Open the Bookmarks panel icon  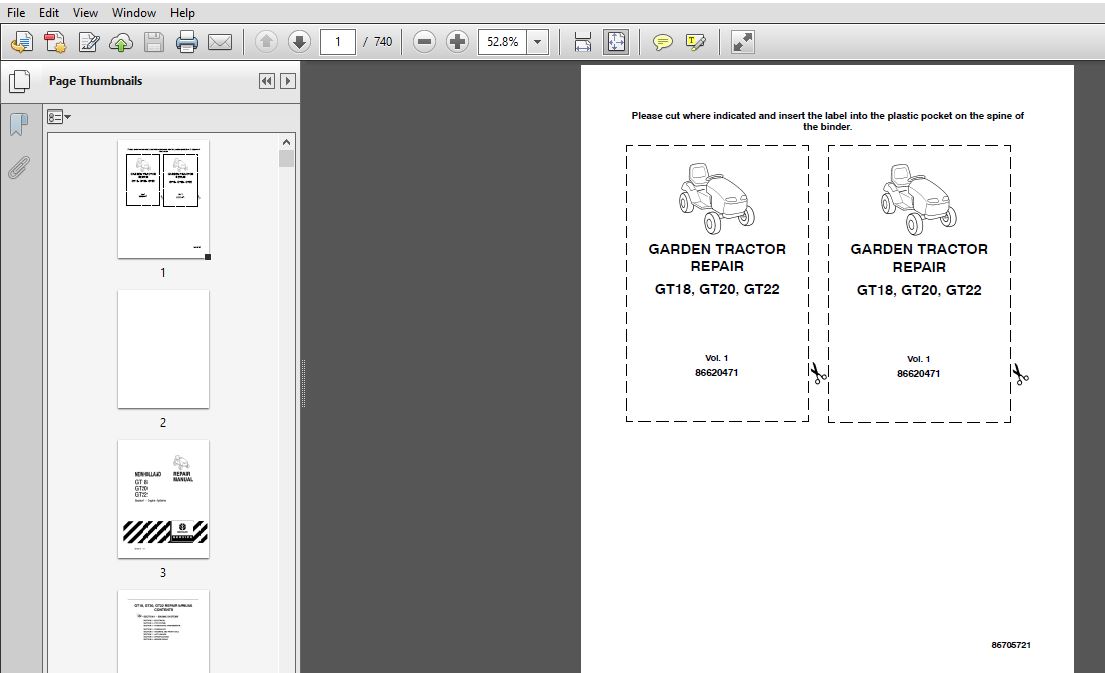coord(19,125)
